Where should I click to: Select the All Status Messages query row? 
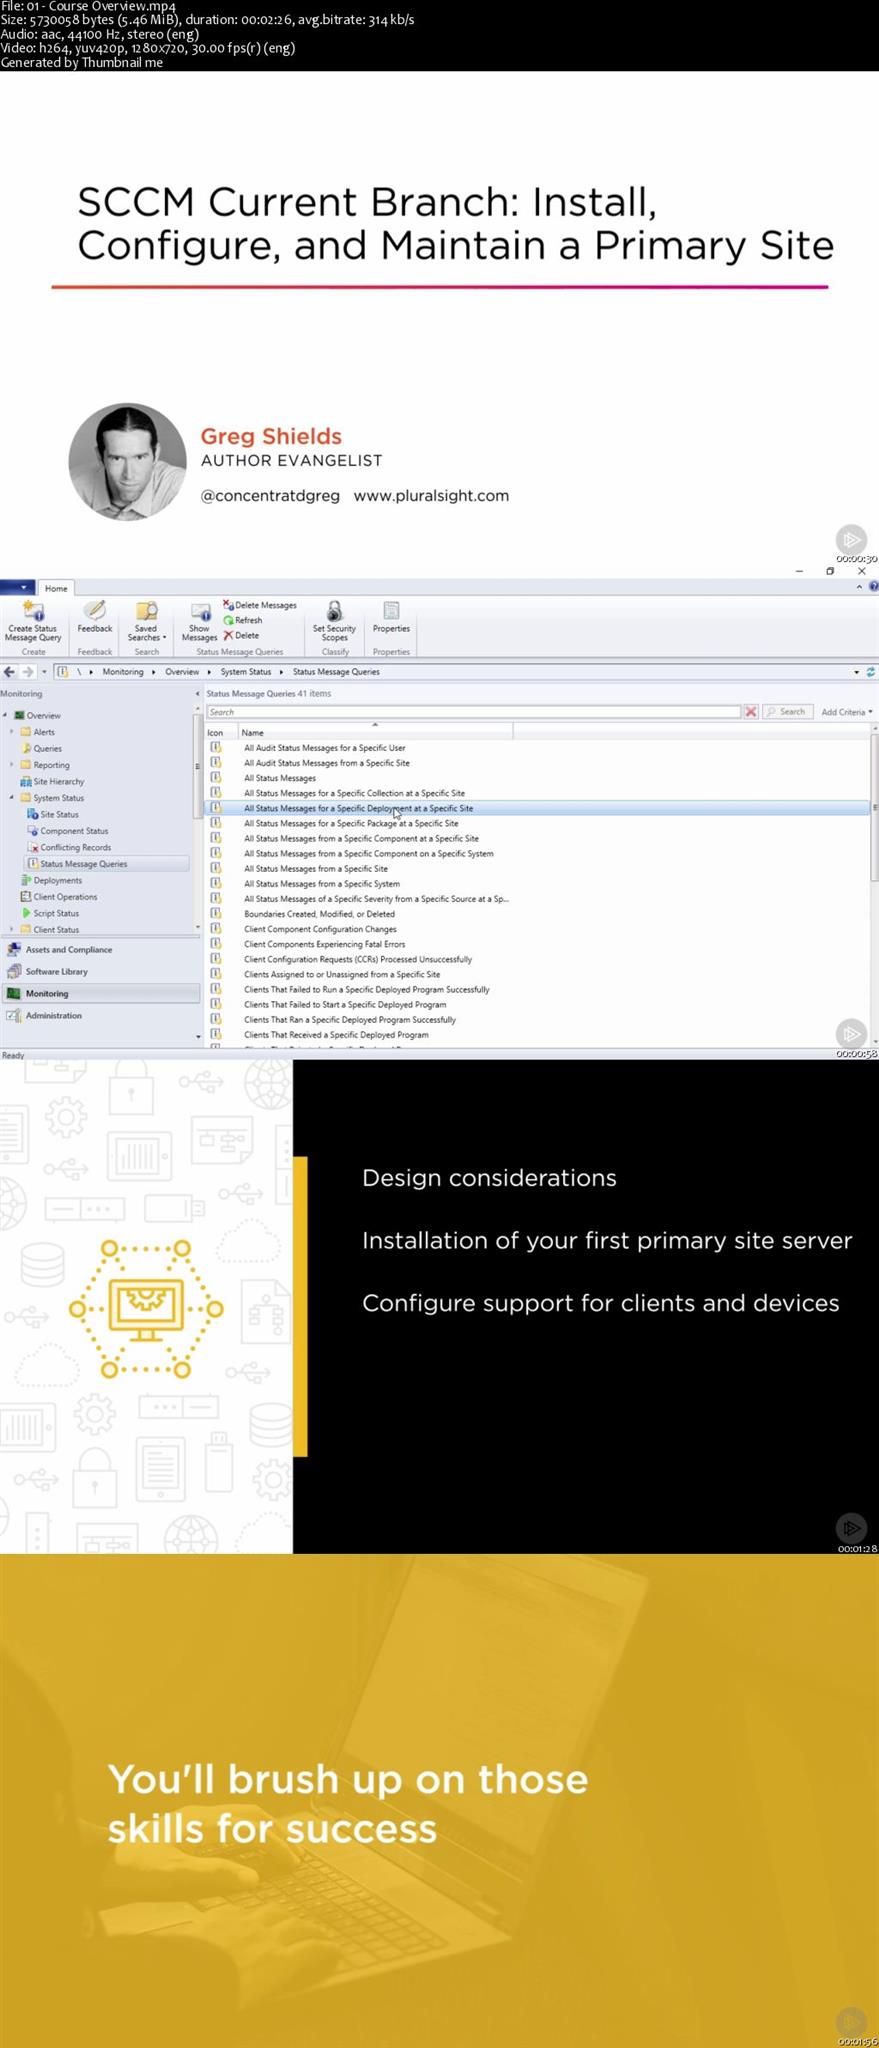coord(280,778)
